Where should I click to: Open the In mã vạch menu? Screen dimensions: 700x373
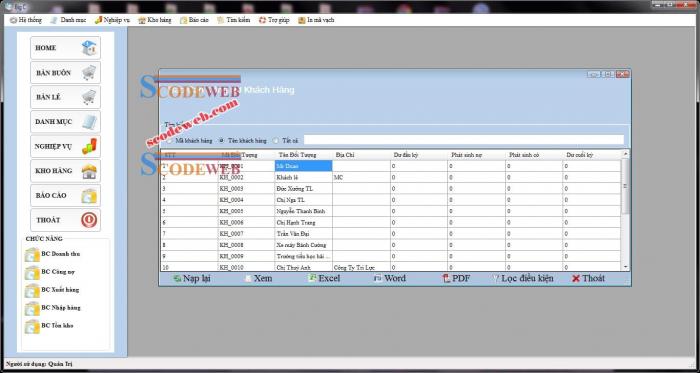[316, 20]
